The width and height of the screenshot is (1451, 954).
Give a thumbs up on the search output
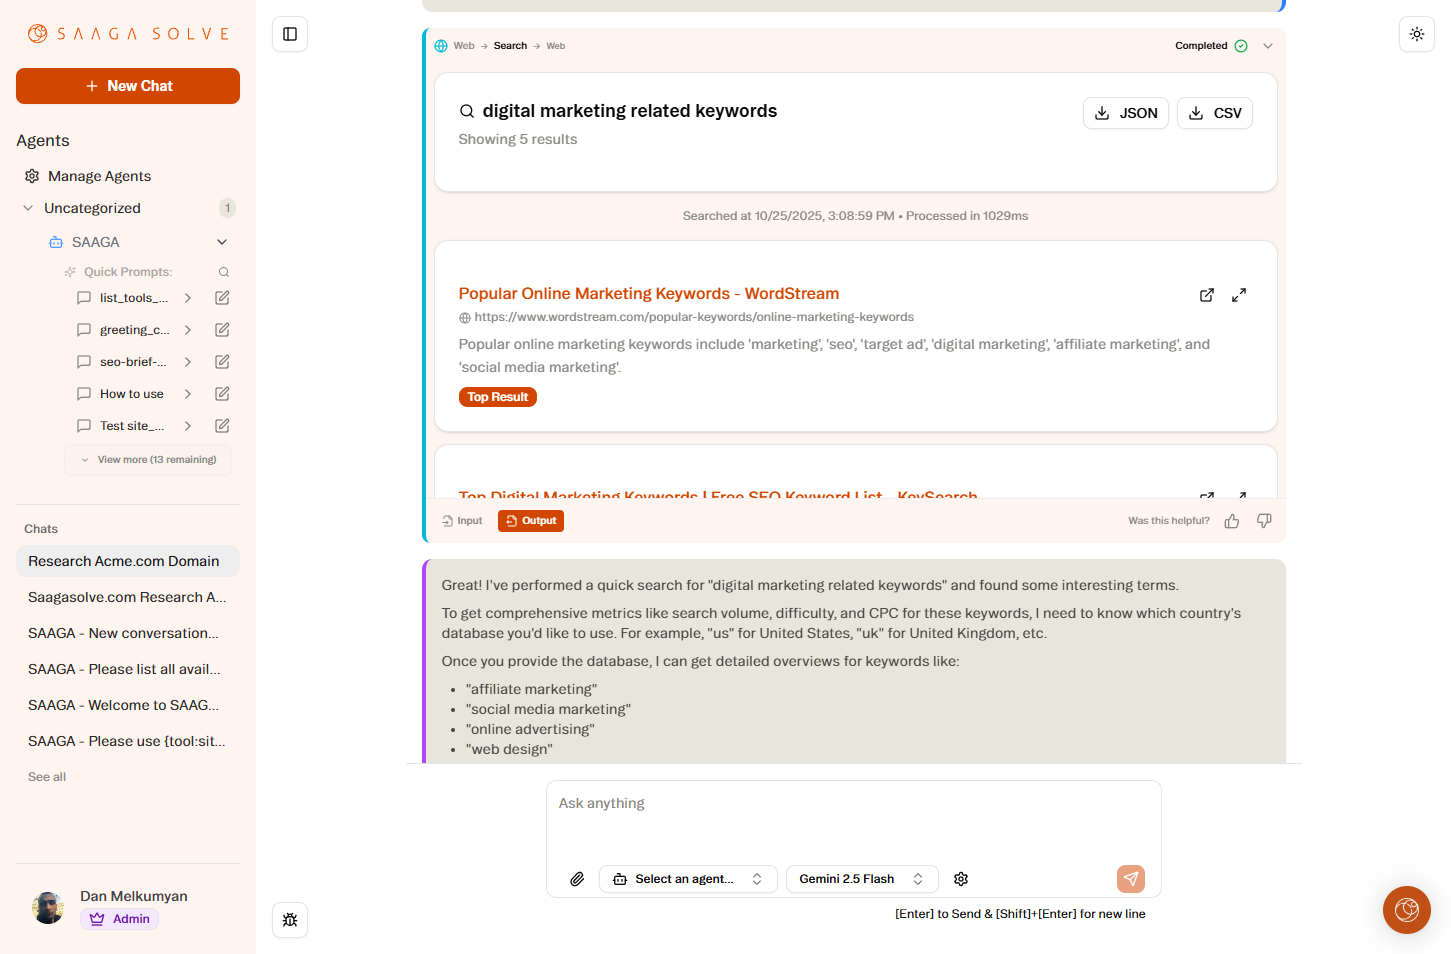coord(1231,520)
